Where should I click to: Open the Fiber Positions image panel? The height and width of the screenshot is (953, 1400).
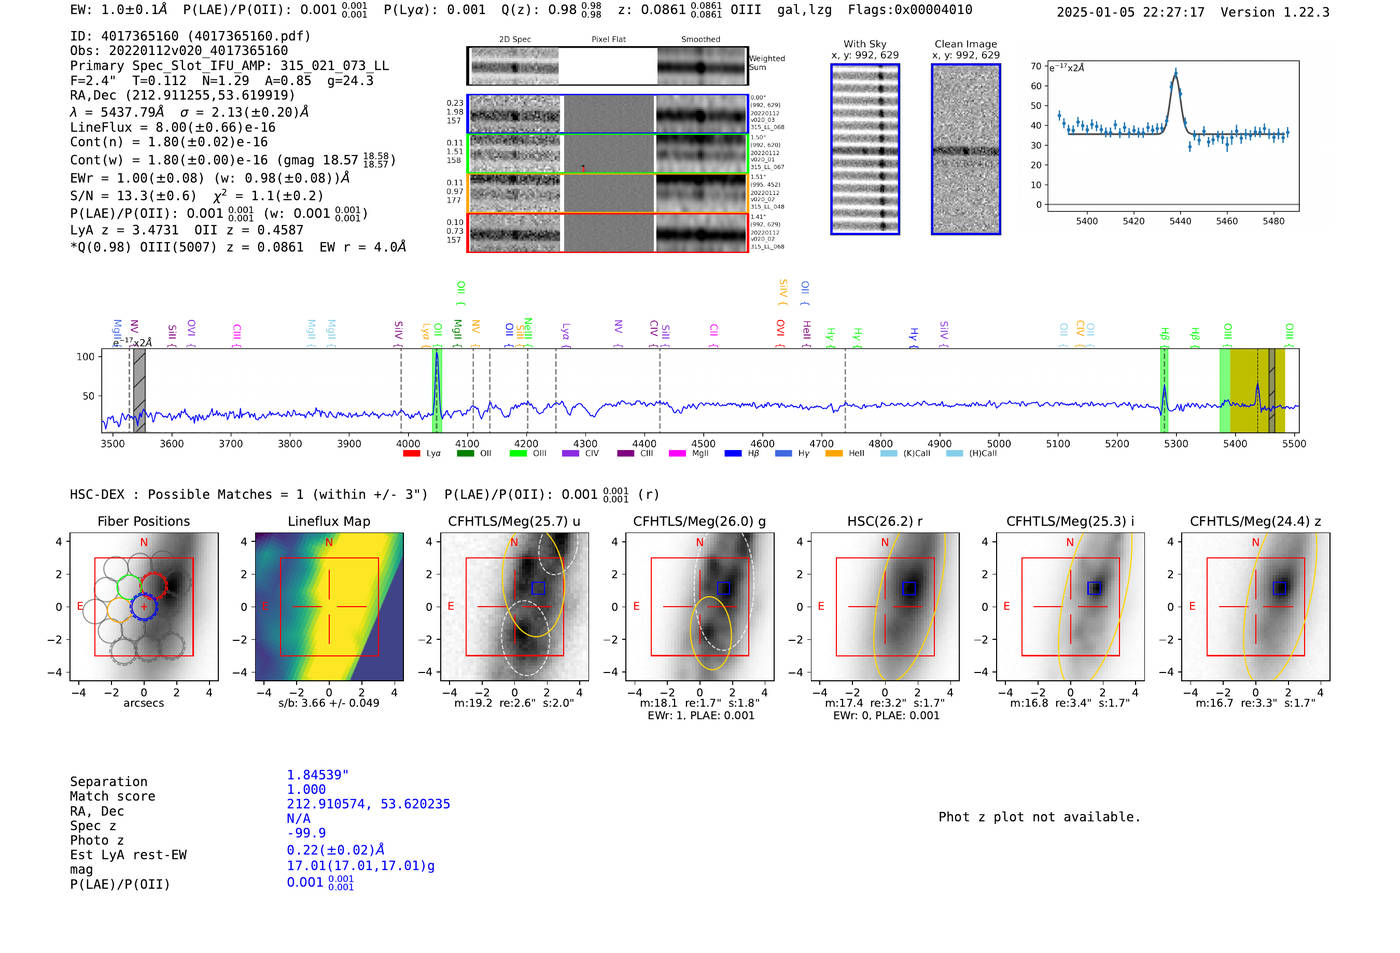[x=144, y=607]
